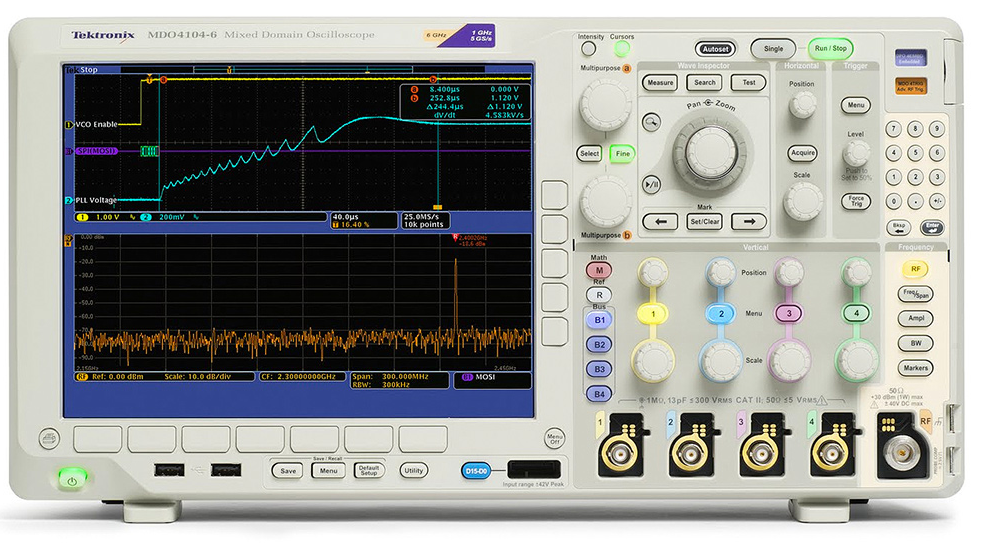Toggle the red Math M button
The width and height of the screenshot is (984, 546).
[599, 270]
